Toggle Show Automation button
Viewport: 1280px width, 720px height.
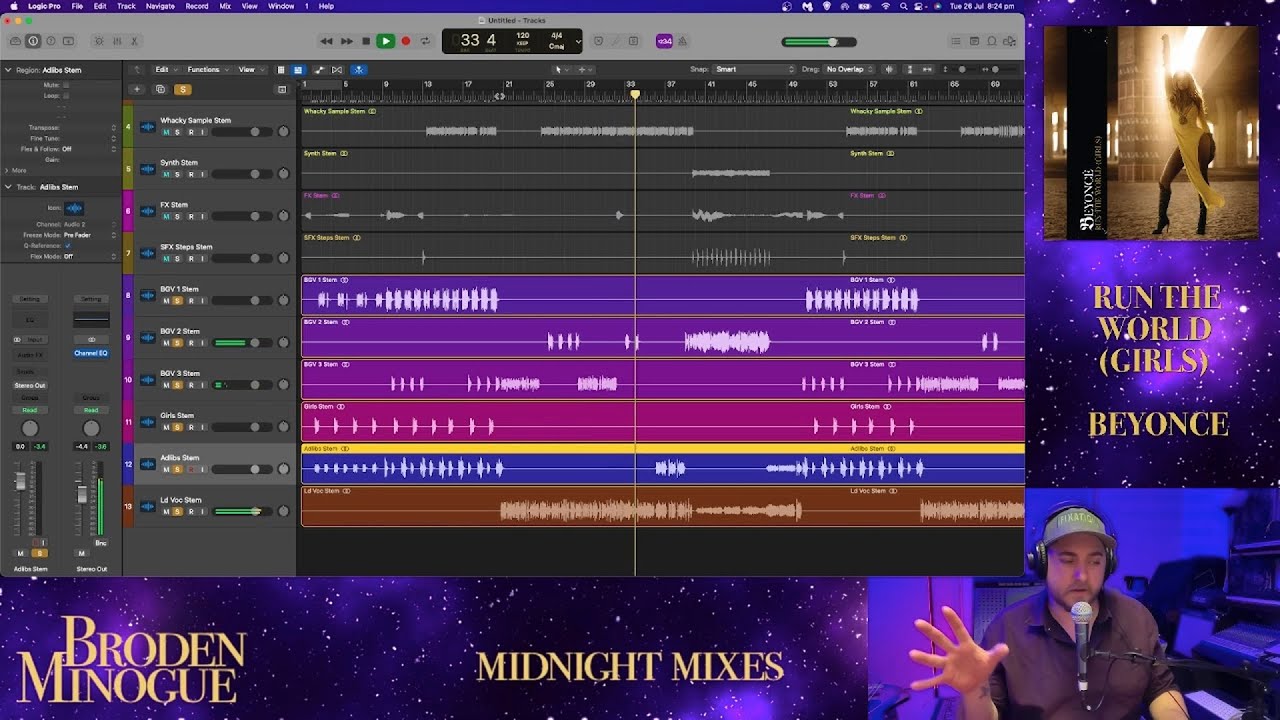point(319,70)
